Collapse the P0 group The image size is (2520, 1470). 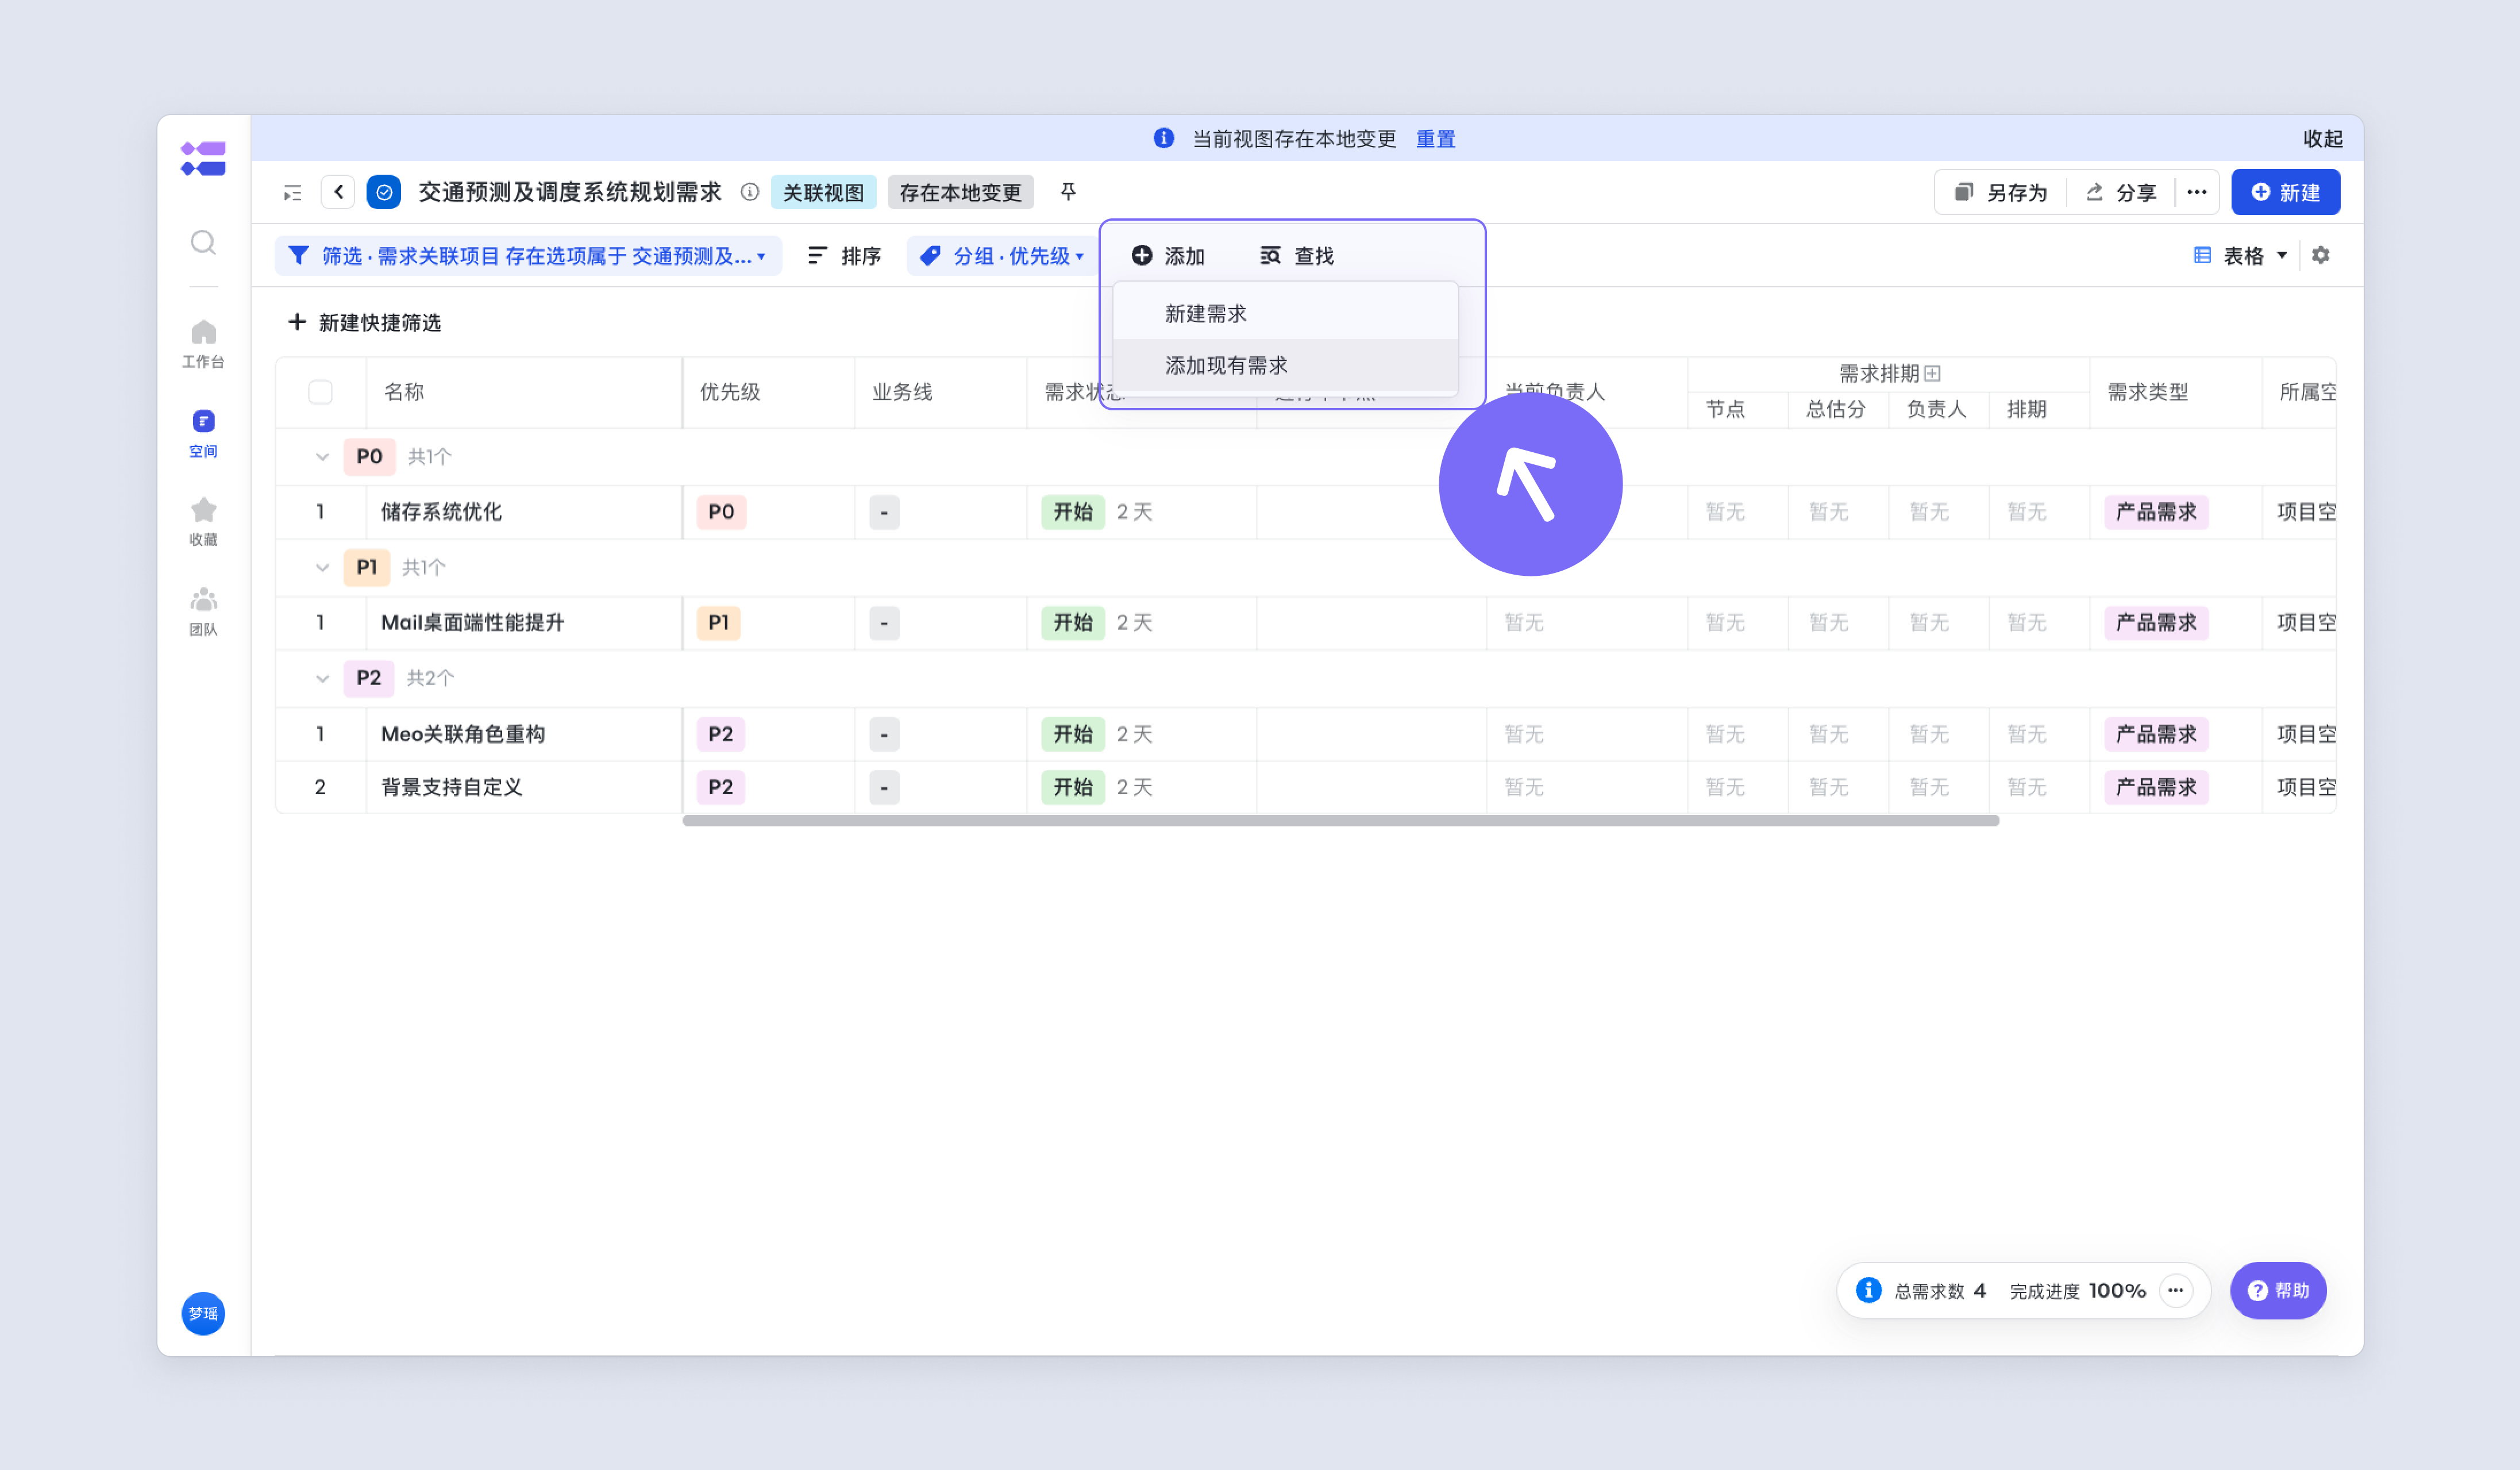pos(322,457)
